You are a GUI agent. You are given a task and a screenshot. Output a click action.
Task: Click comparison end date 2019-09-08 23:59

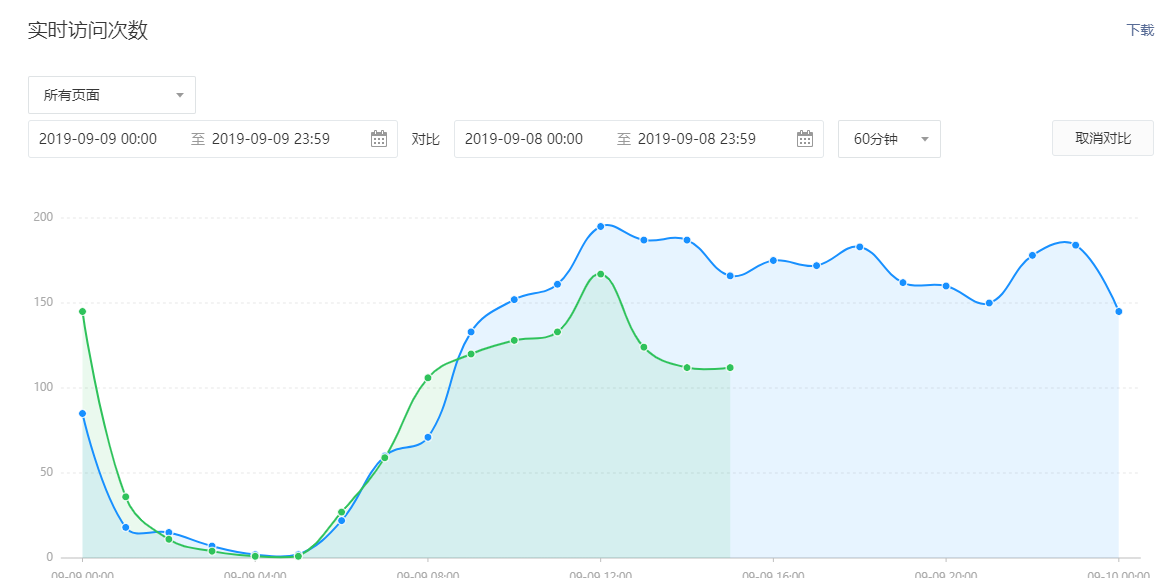pyautogui.click(x=697, y=139)
